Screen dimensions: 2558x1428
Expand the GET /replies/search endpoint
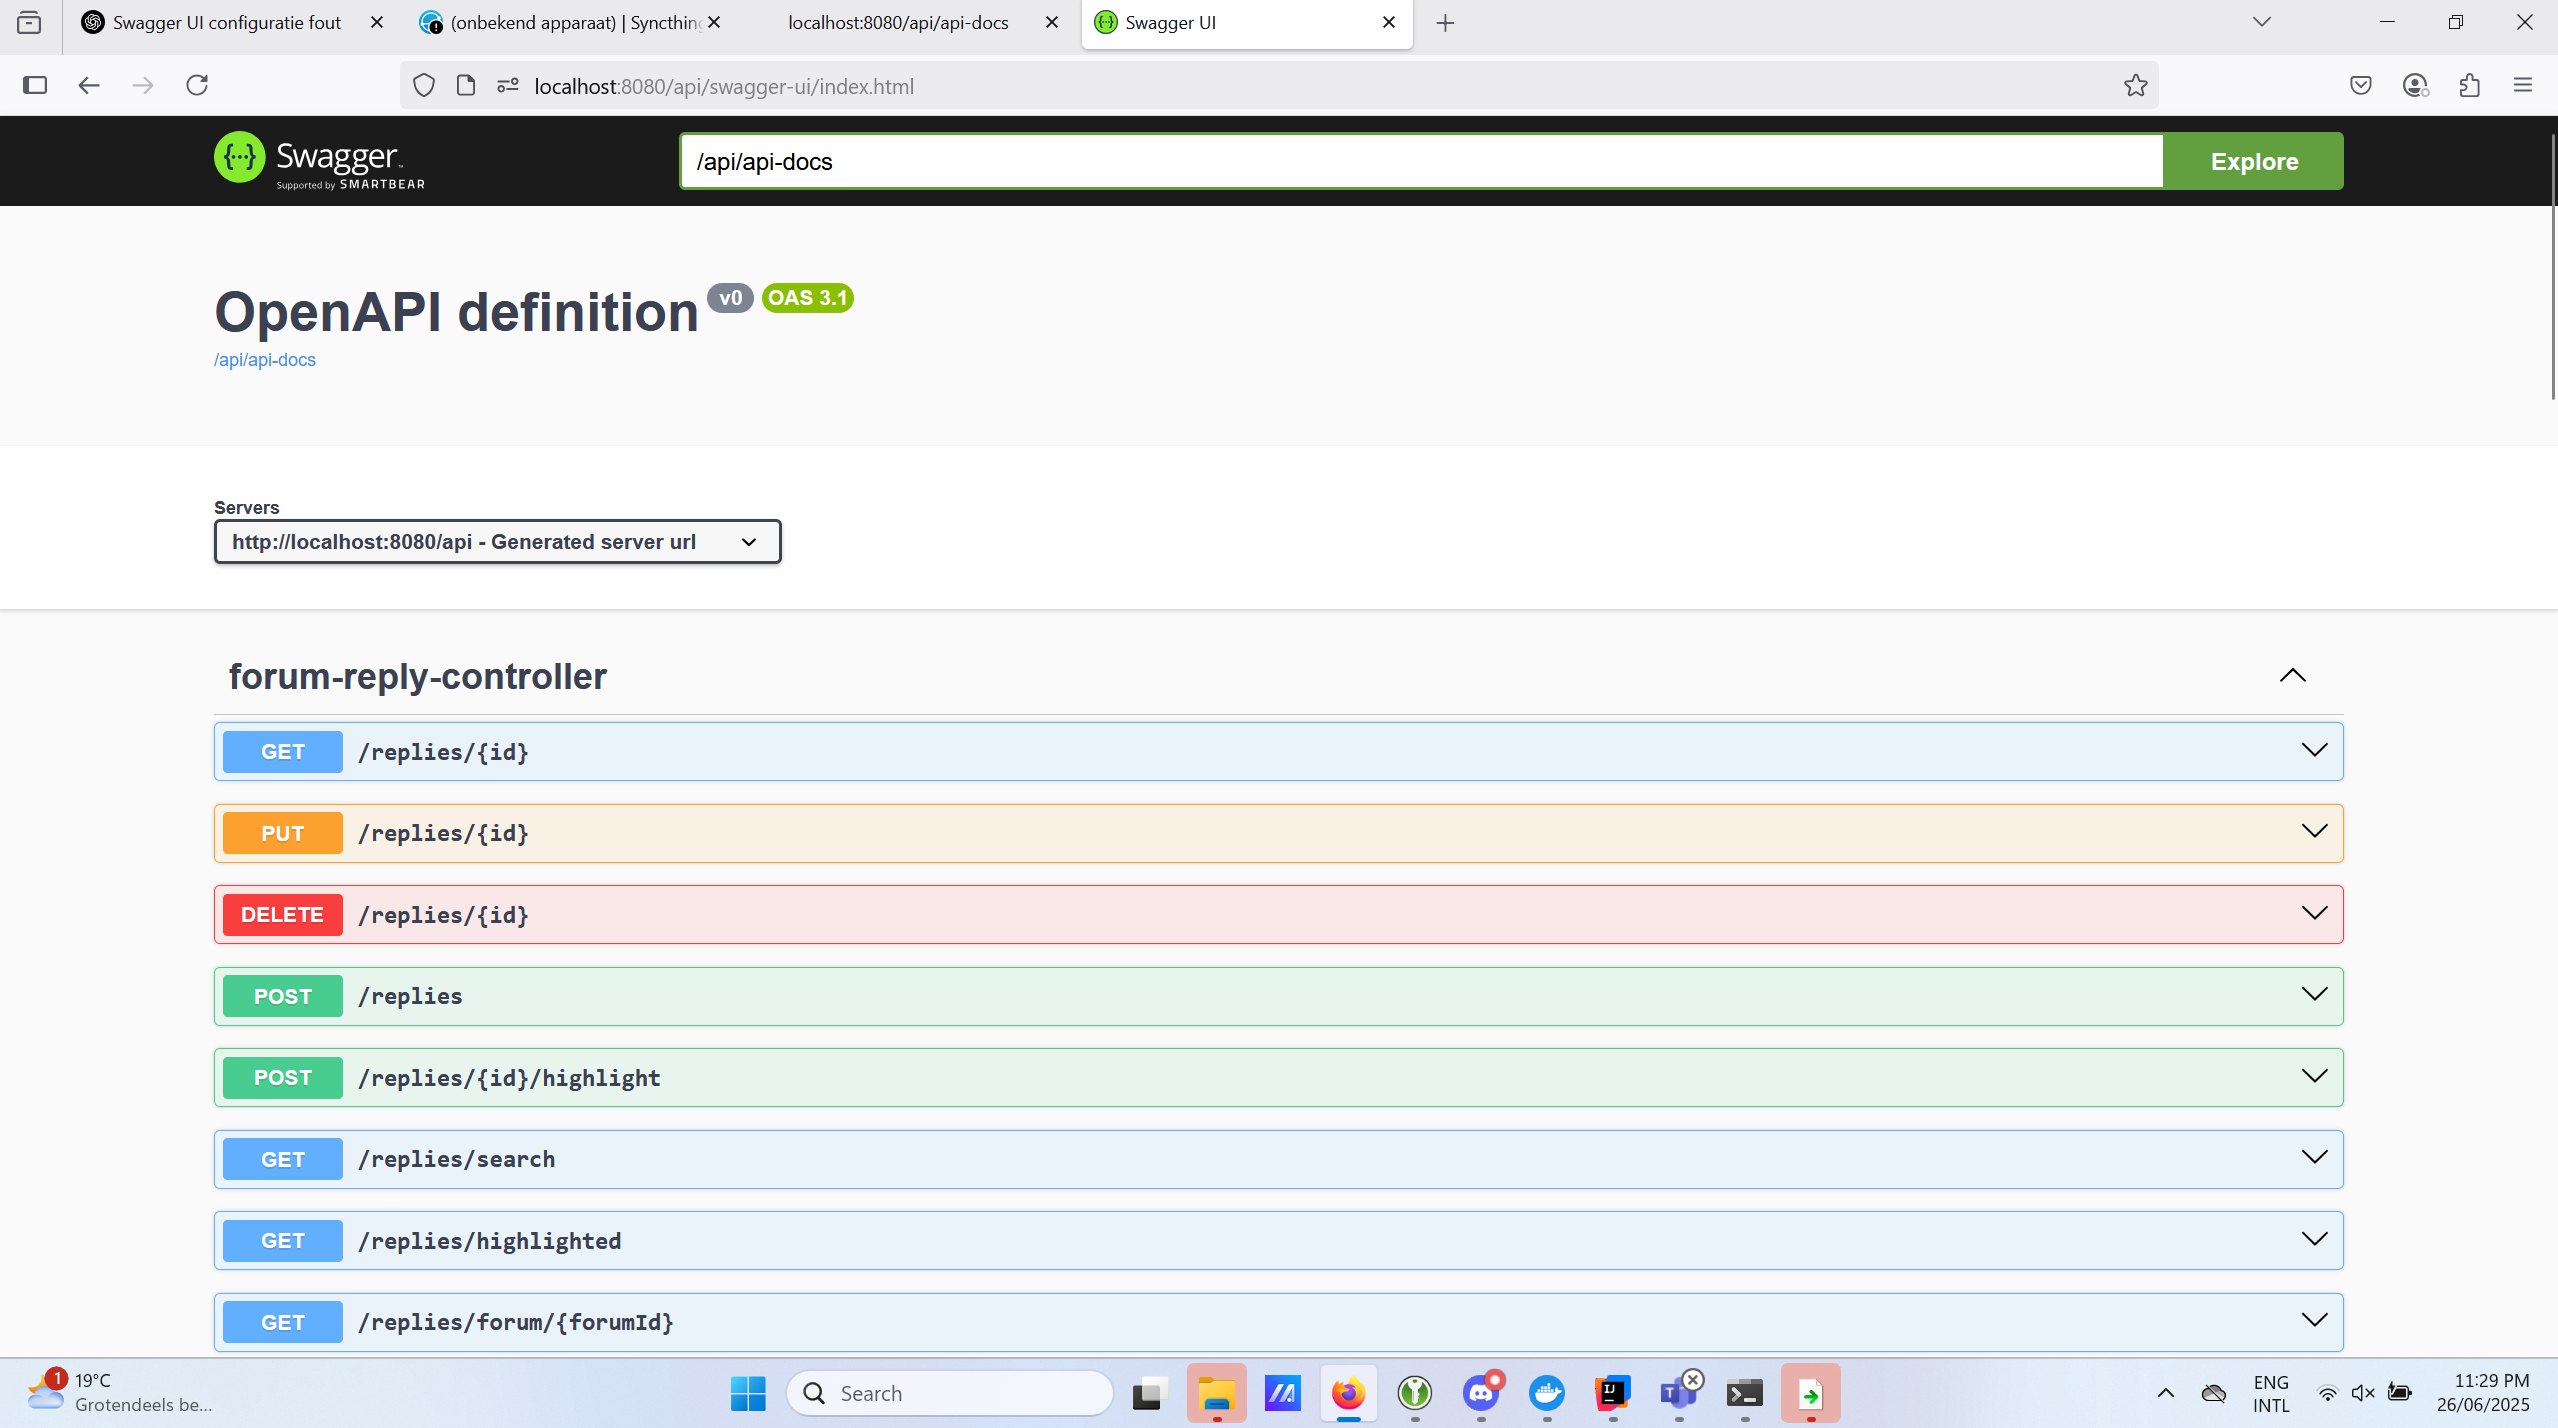click(1277, 1159)
